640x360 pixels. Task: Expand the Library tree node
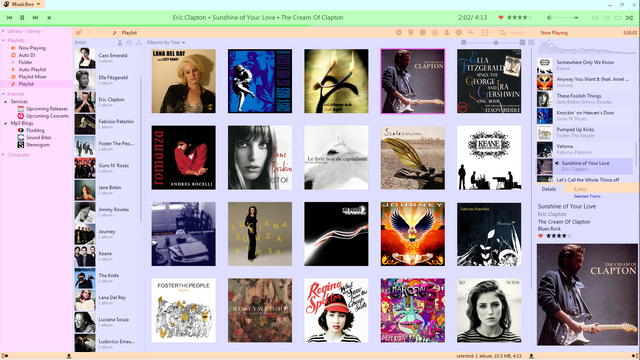tap(3, 31)
